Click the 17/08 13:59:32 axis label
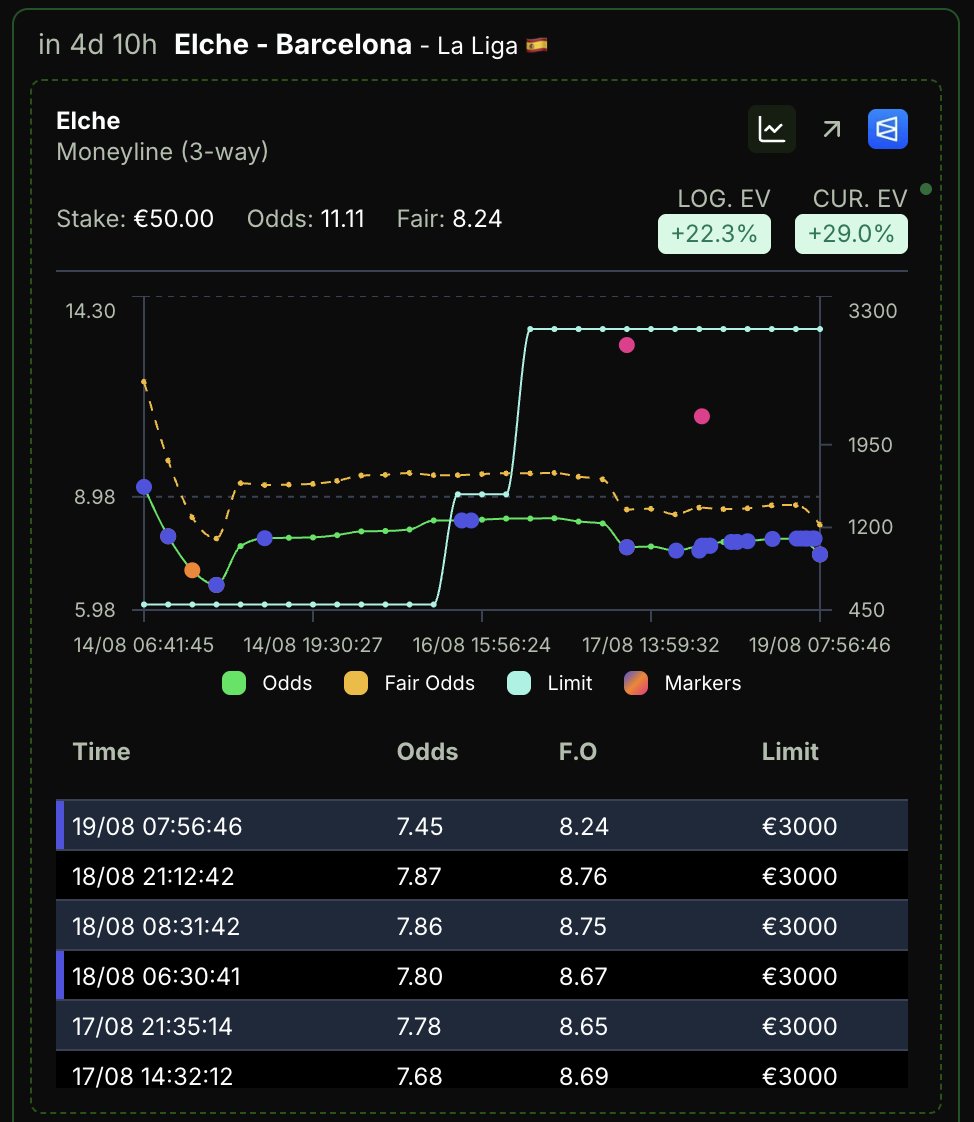Viewport: 974px width, 1122px height. click(651, 645)
